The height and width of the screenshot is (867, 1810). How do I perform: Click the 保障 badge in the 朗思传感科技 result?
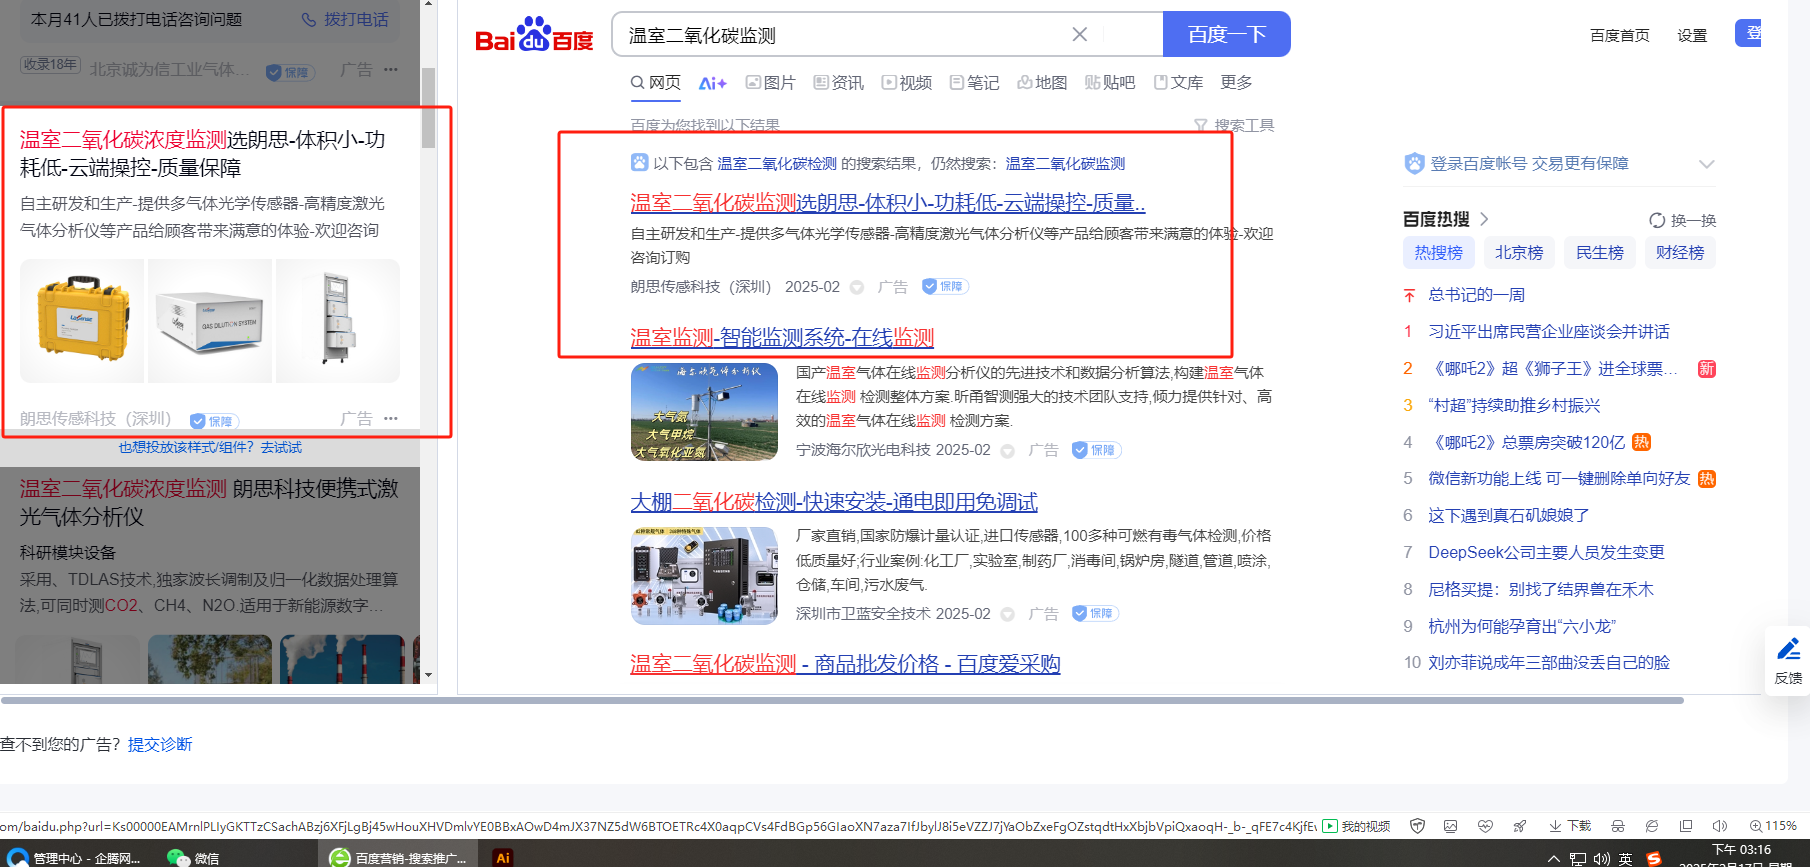pos(945,286)
